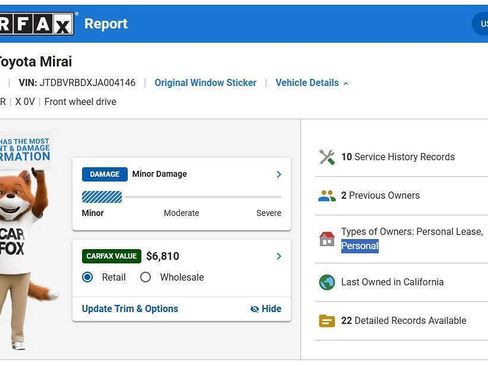Screen dimensions: 488x366
Task: Click the Minor label under damage bar
Action: click(x=93, y=213)
